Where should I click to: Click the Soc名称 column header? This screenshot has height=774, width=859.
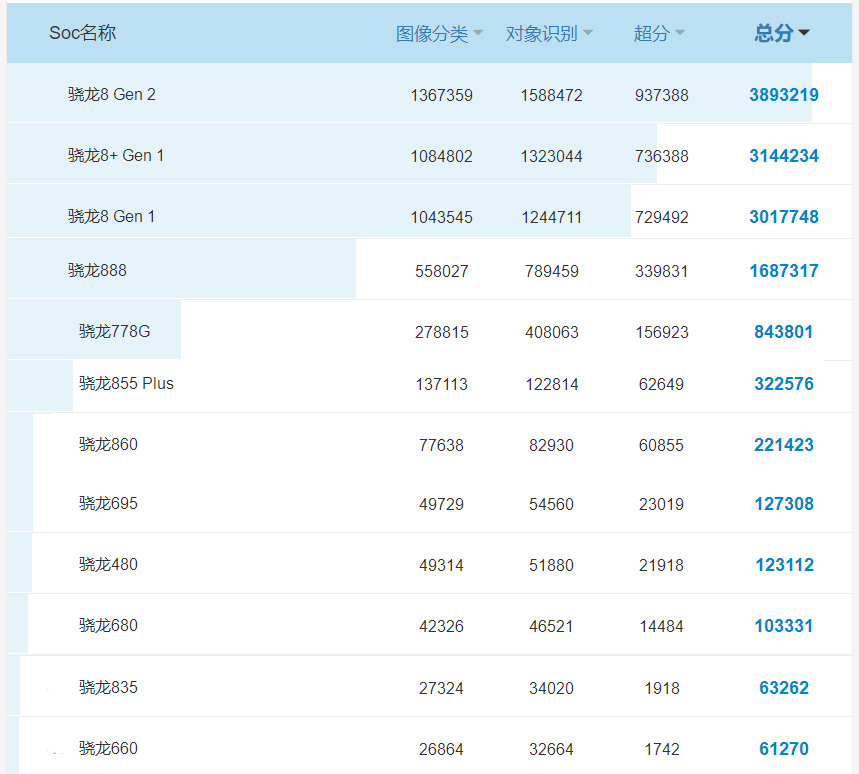click(83, 33)
